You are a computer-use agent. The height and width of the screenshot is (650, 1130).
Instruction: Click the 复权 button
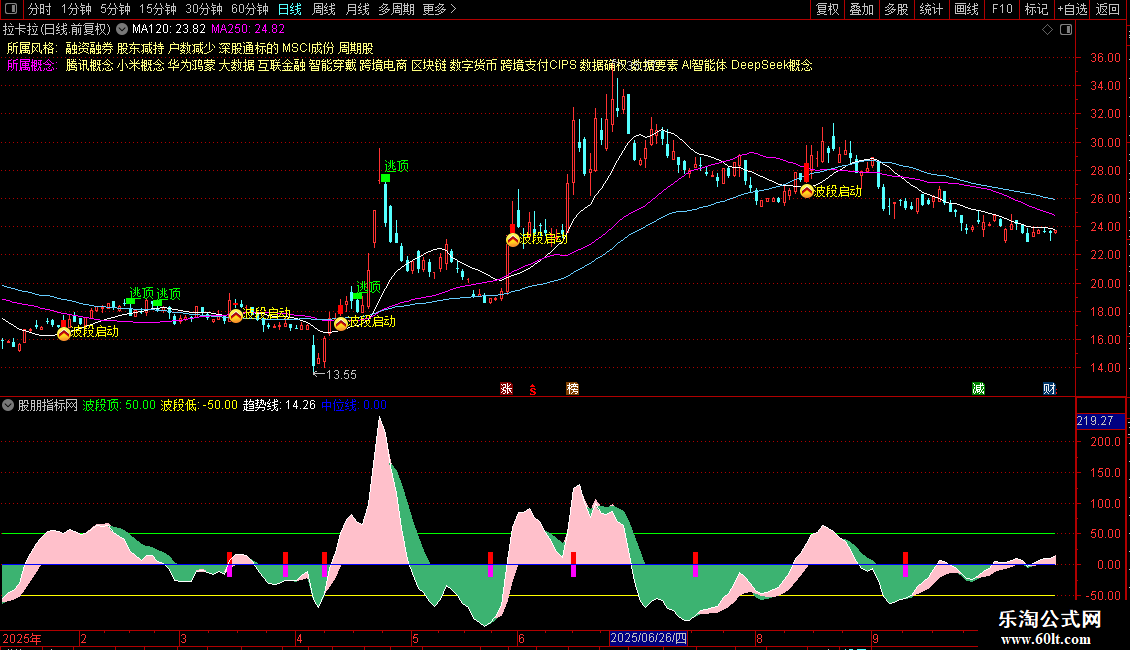click(827, 9)
